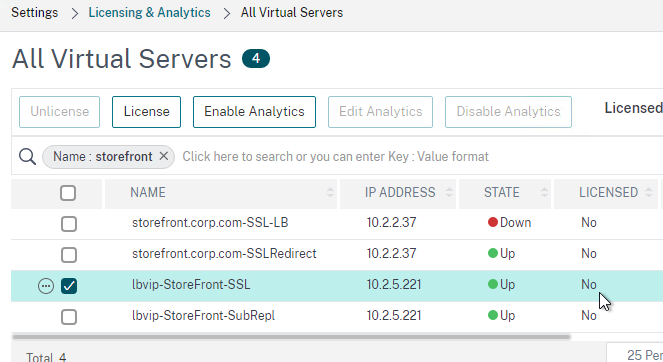Viewport: 663px width, 362px height.
Task: Remove the Name : storefront filter chip
Action: pos(164,156)
